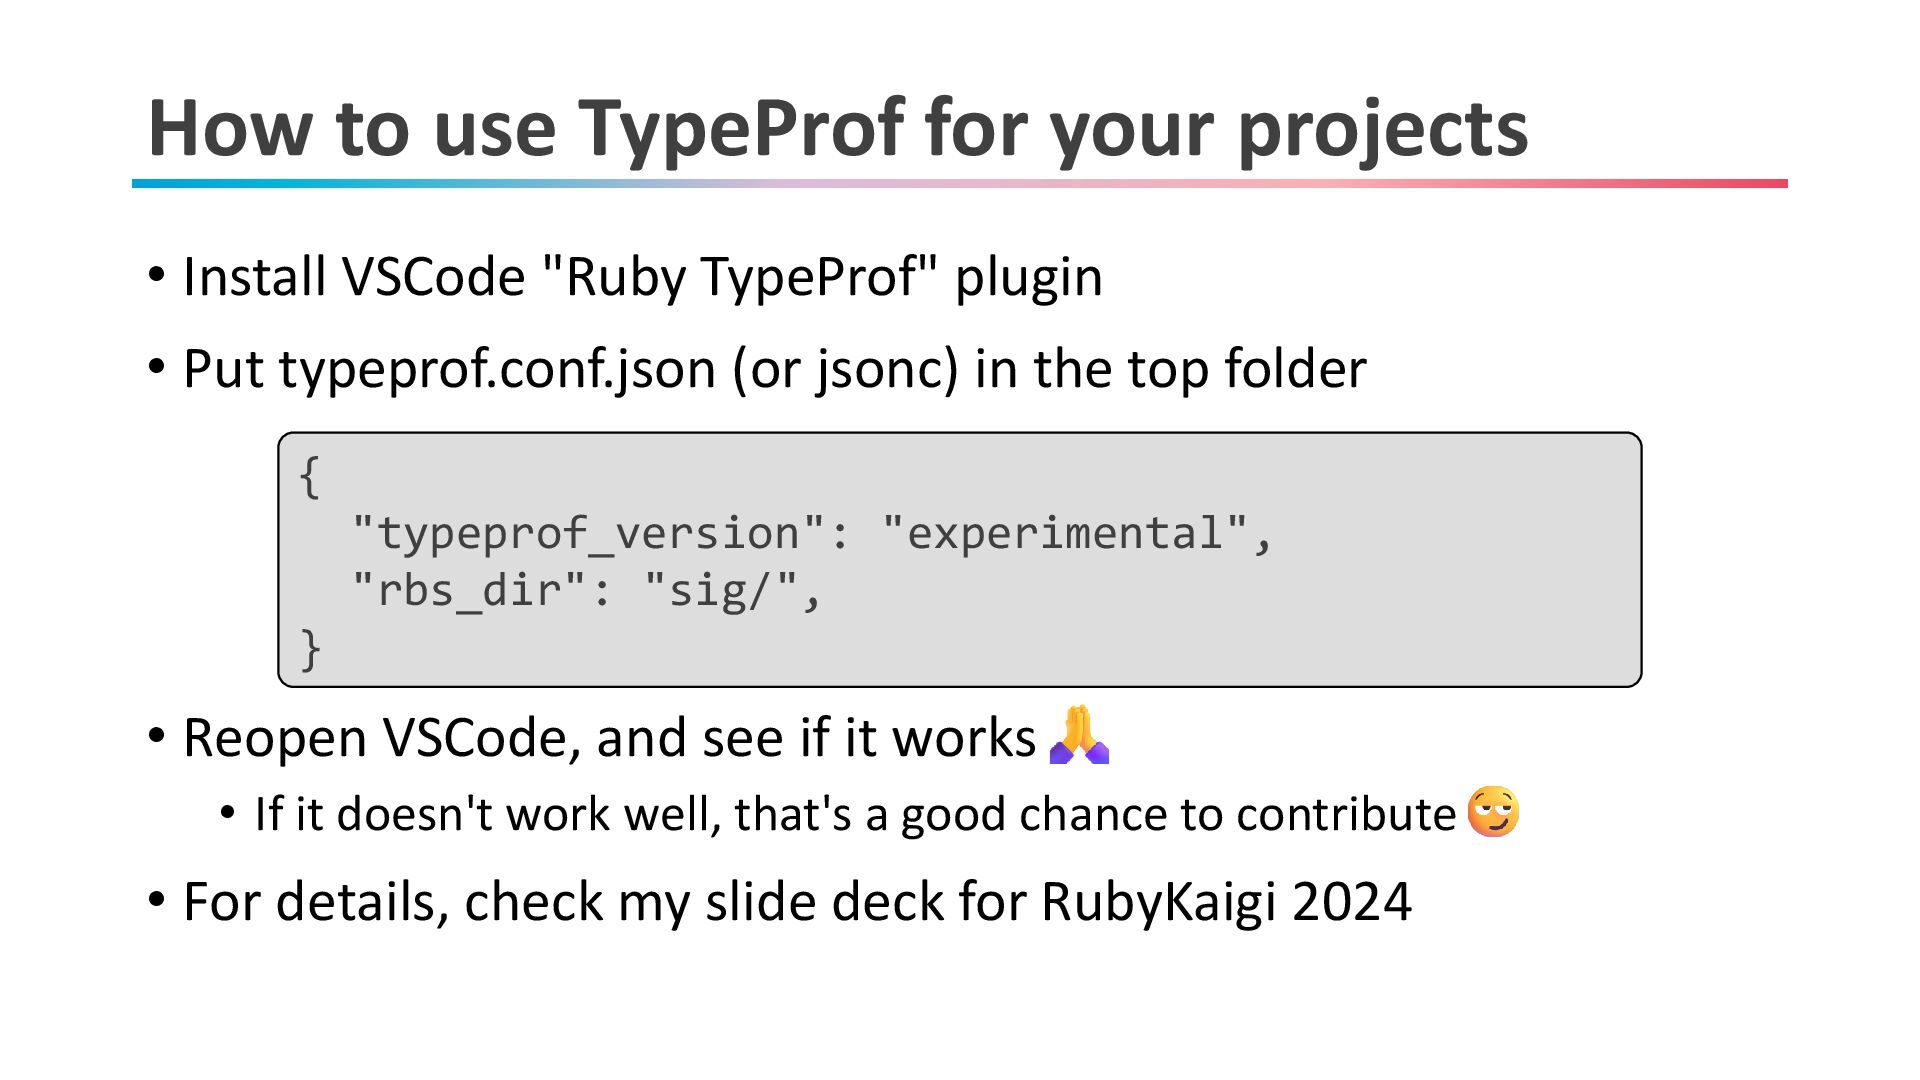Click the opening curly brace in code
The image size is (1920, 1080).
tap(310, 476)
